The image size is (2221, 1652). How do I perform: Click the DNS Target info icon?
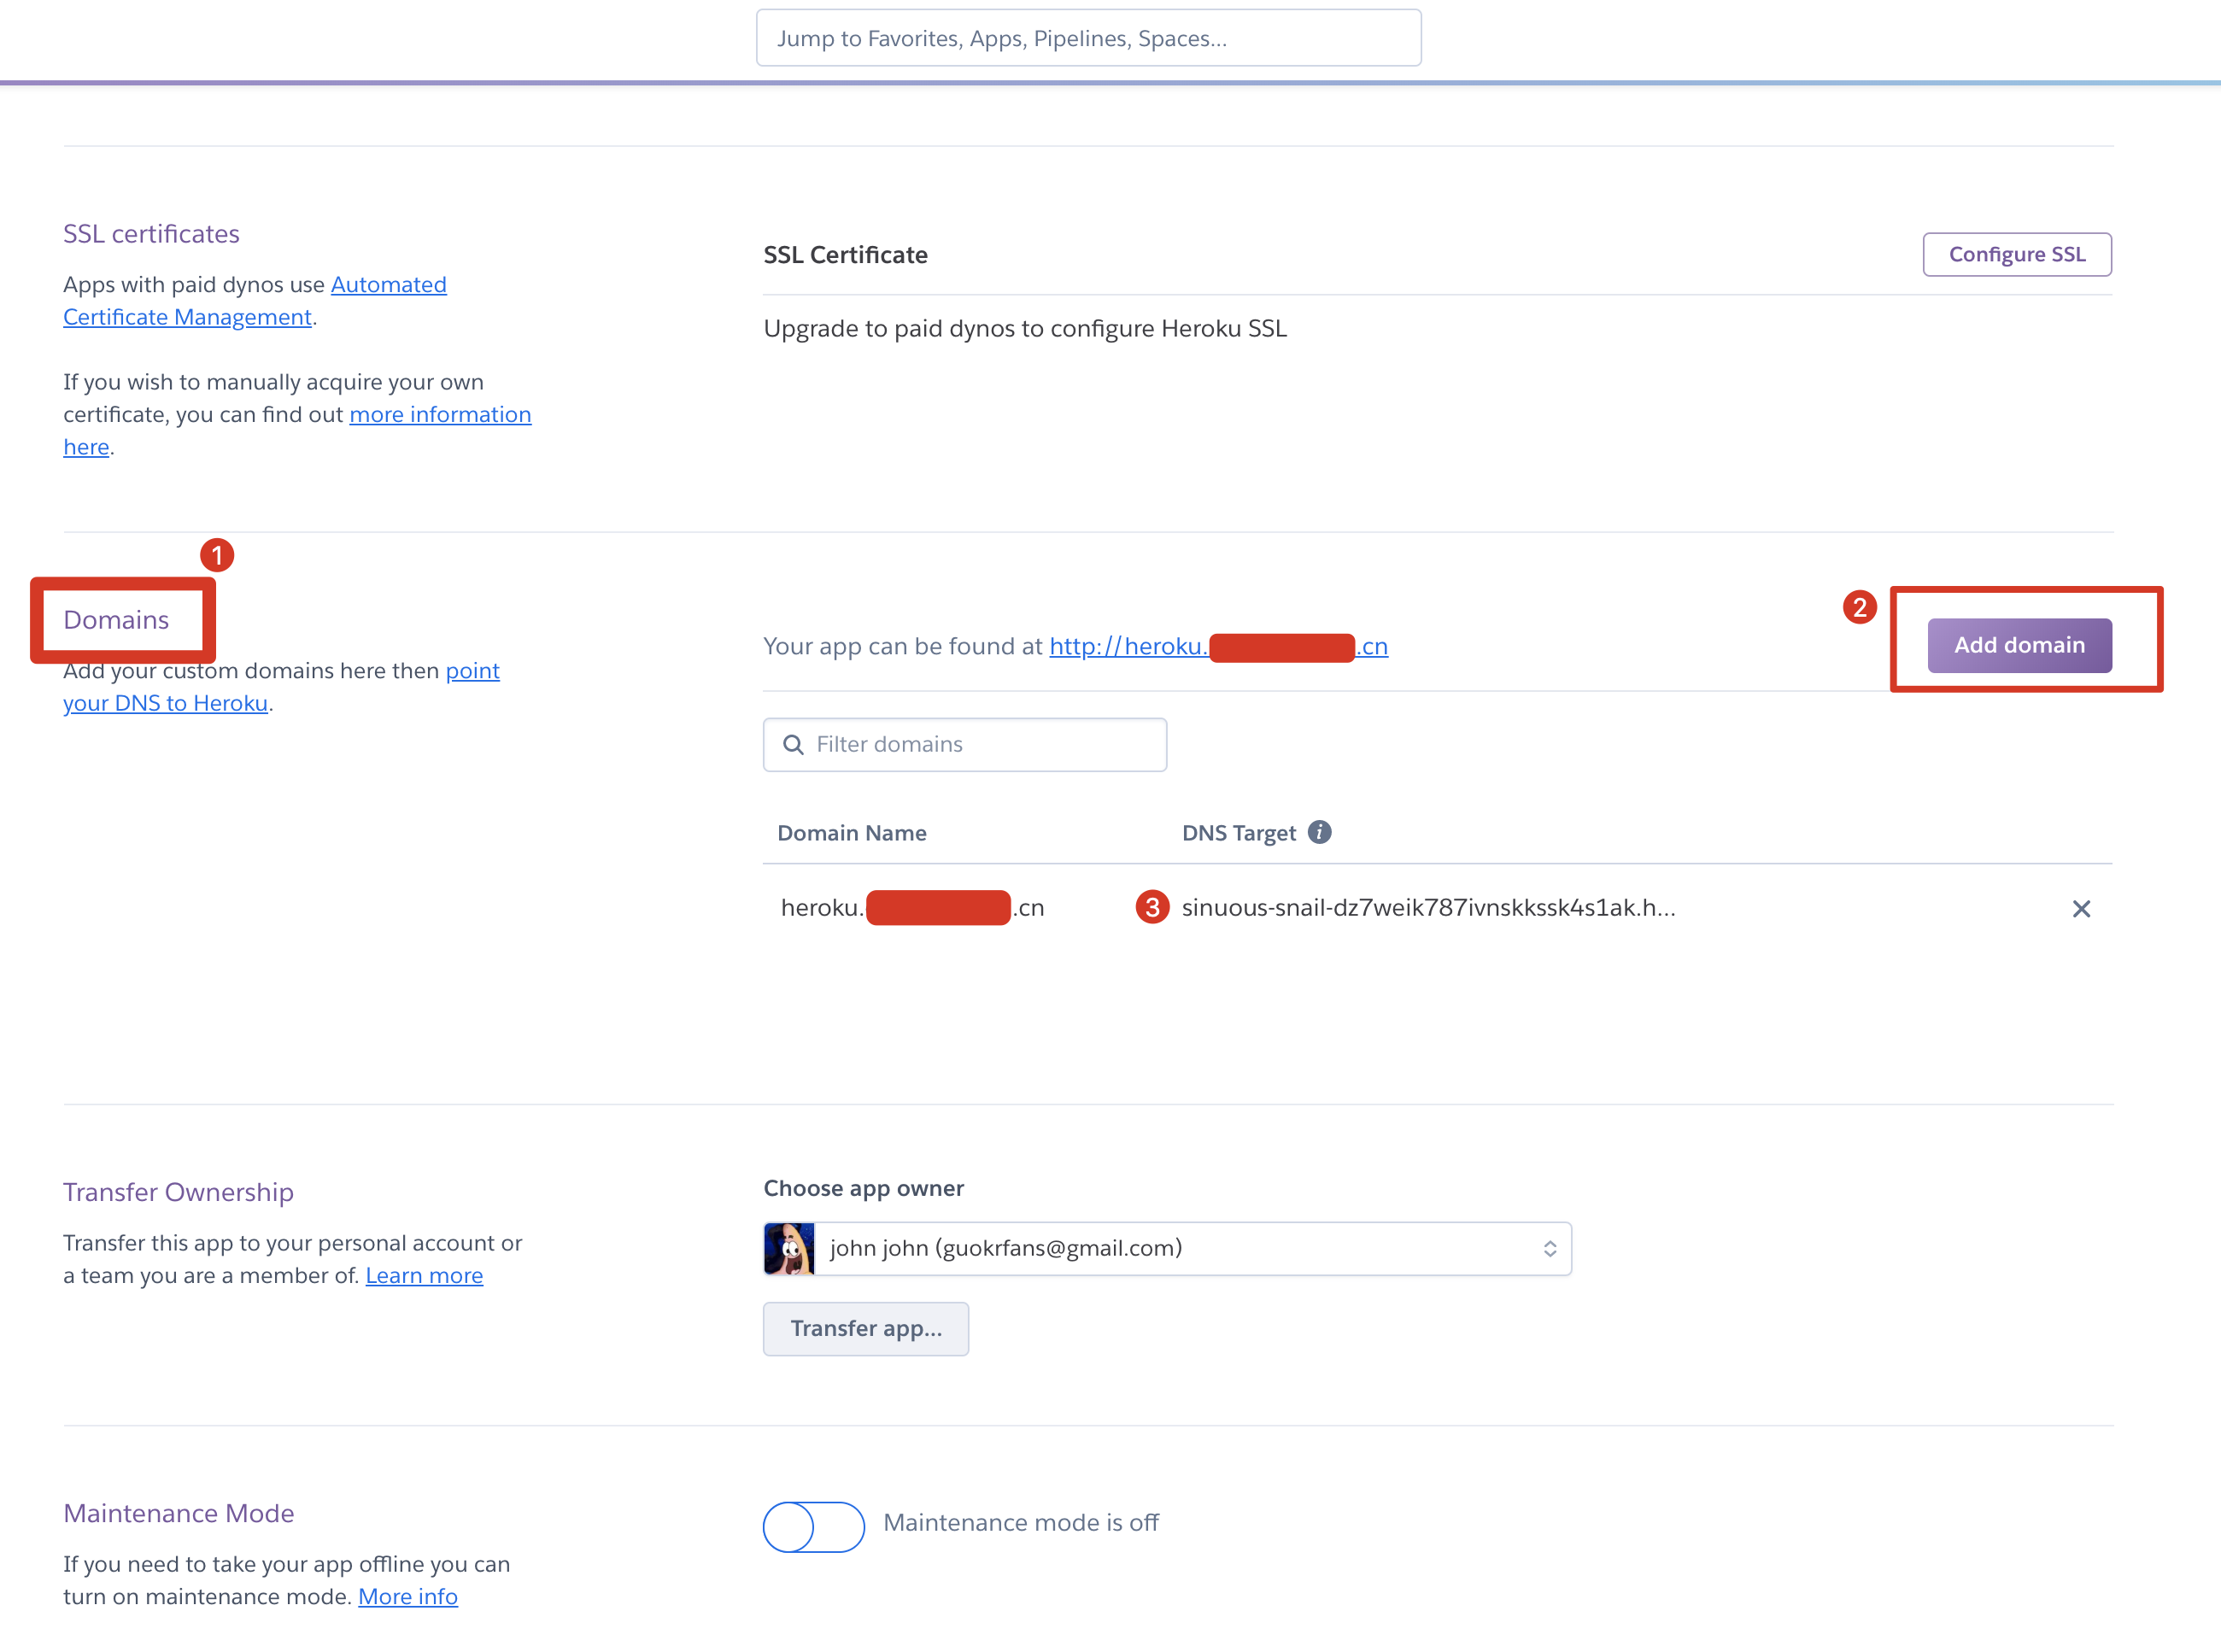pyautogui.click(x=1319, y=832)
